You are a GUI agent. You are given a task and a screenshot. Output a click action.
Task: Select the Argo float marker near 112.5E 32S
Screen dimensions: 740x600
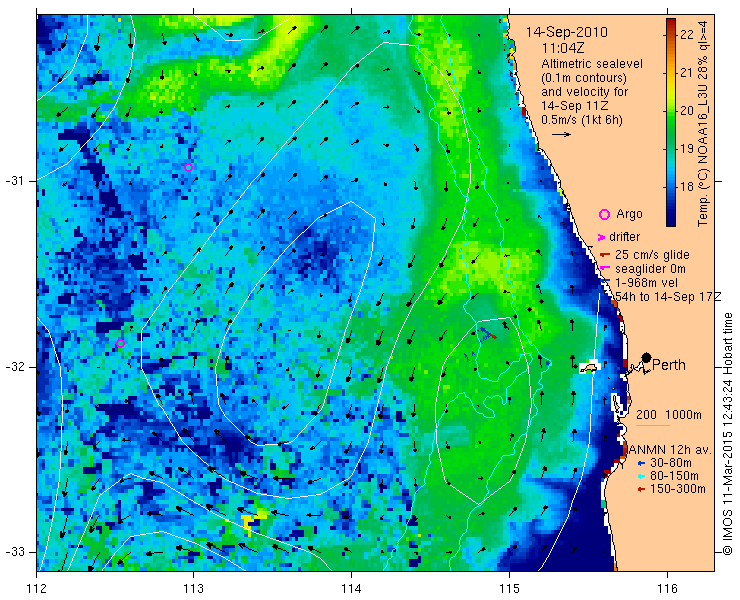click(120, 343)
